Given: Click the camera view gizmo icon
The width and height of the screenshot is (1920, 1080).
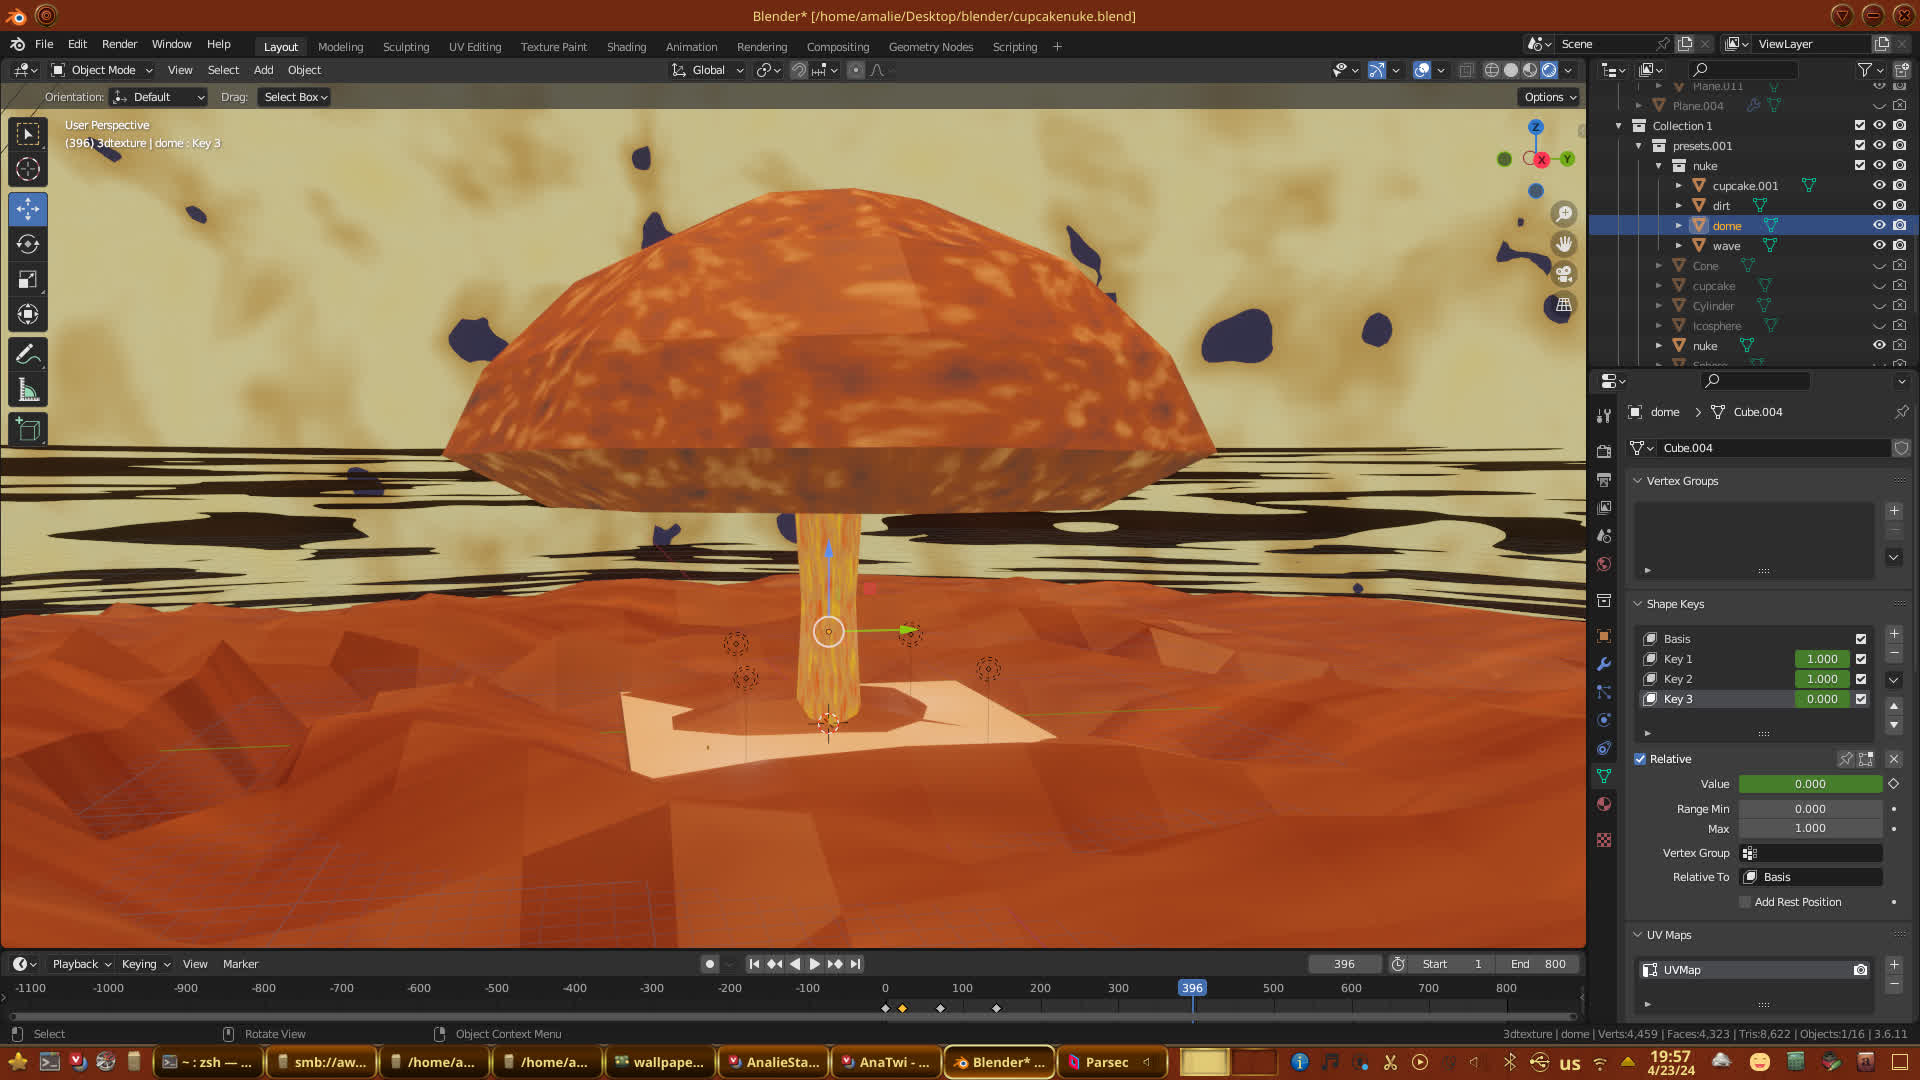Looking at the screenshot, I should click(x=1563, y=274).
